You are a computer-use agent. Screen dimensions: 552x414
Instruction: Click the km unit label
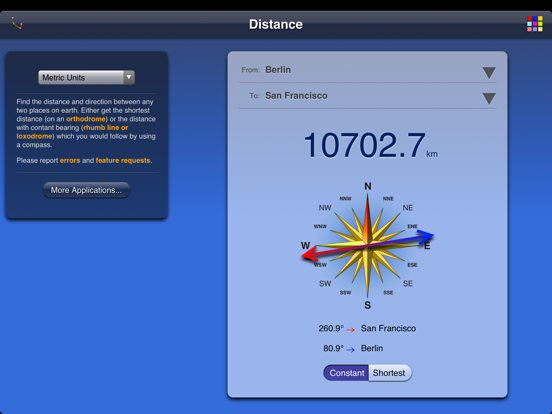point(432,154)
